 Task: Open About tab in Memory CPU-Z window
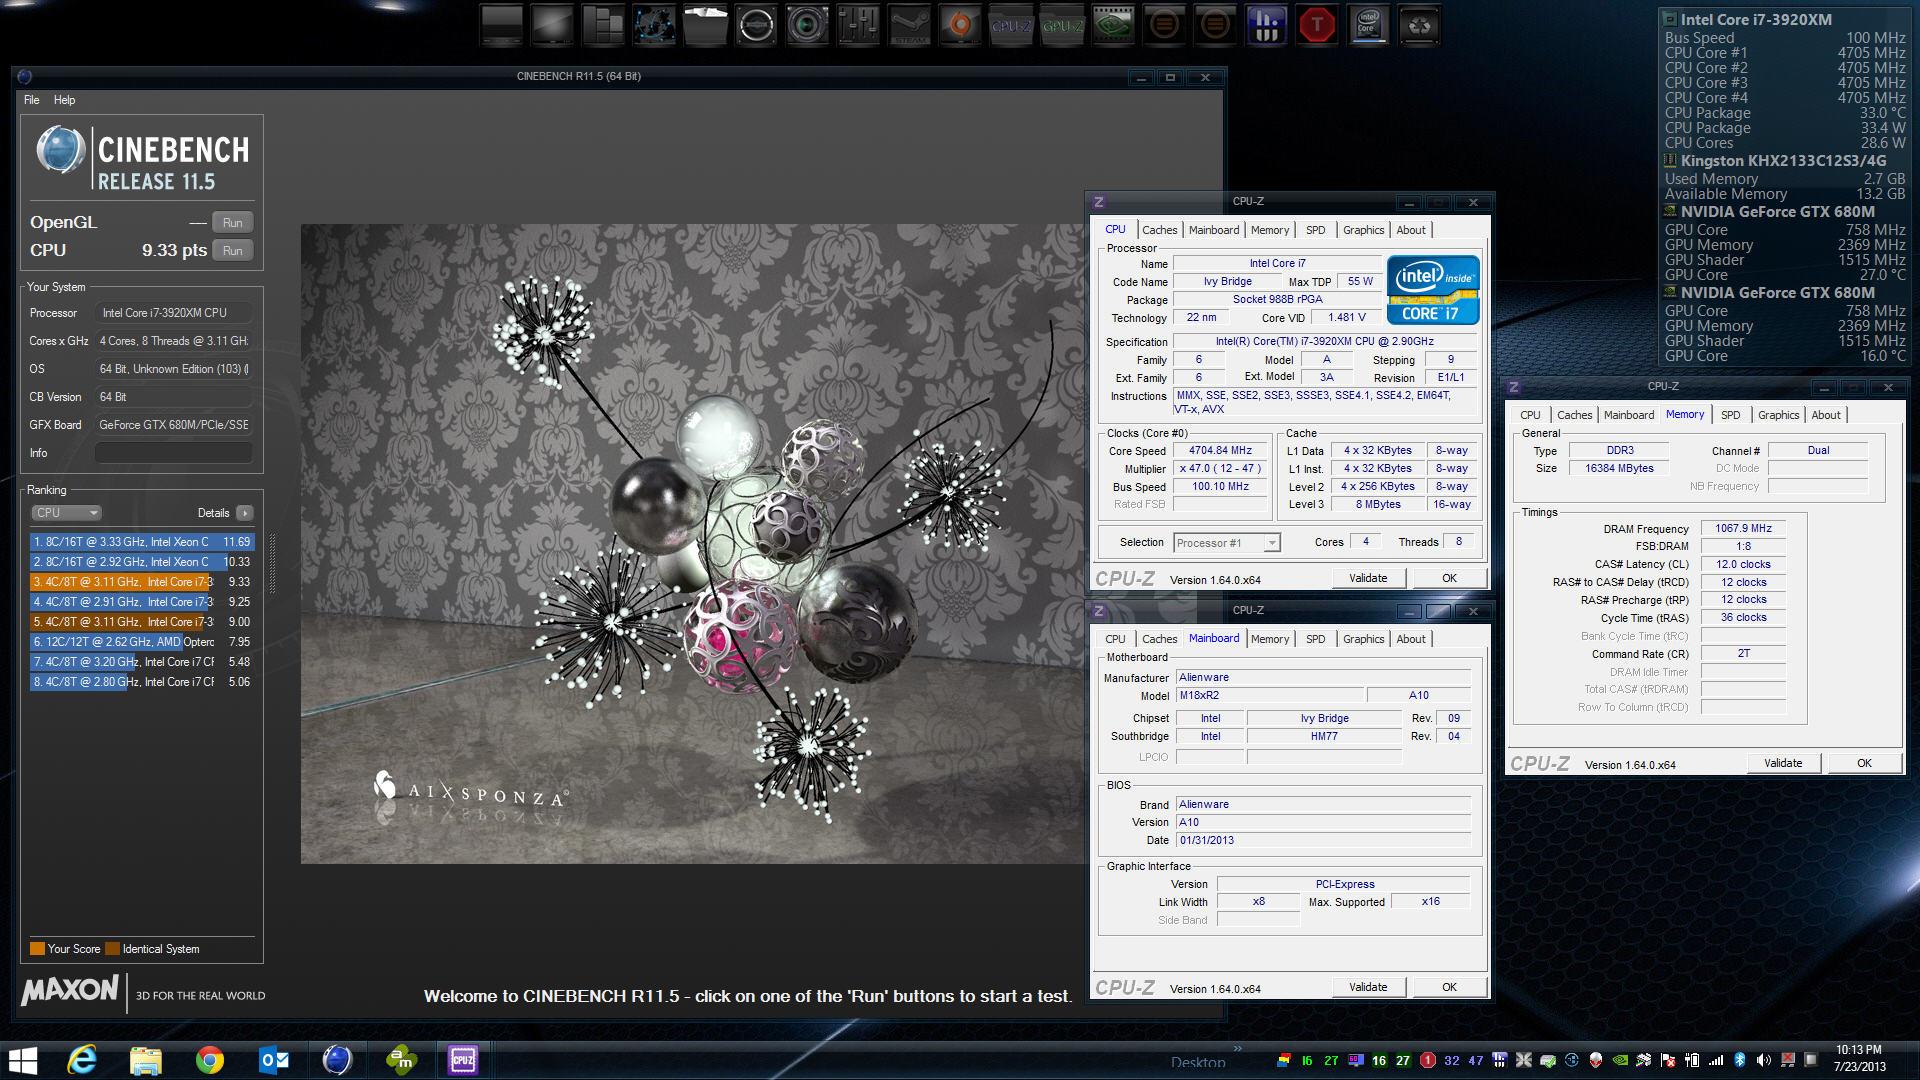coord(1825,415)
